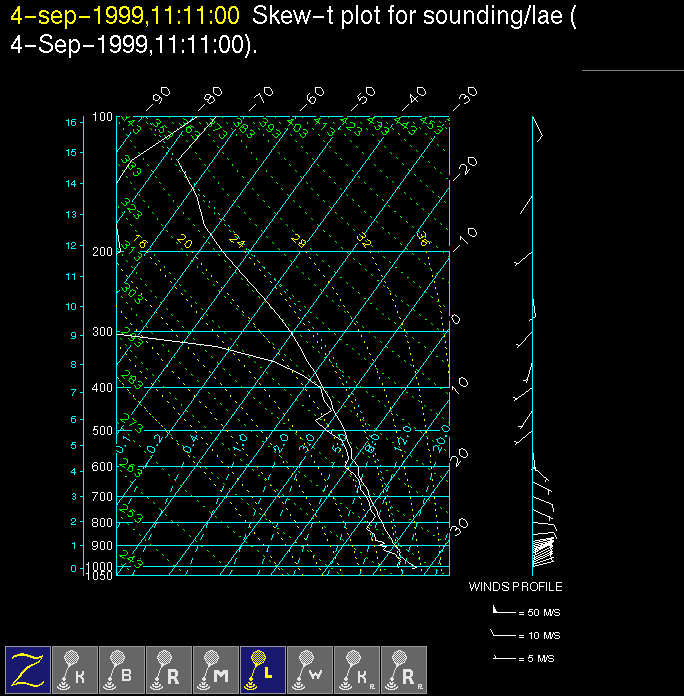The height and width of the screenshot is (696, 684).
Task: Click the -90 temperature axis label
Action: click(x=156, y=98)
